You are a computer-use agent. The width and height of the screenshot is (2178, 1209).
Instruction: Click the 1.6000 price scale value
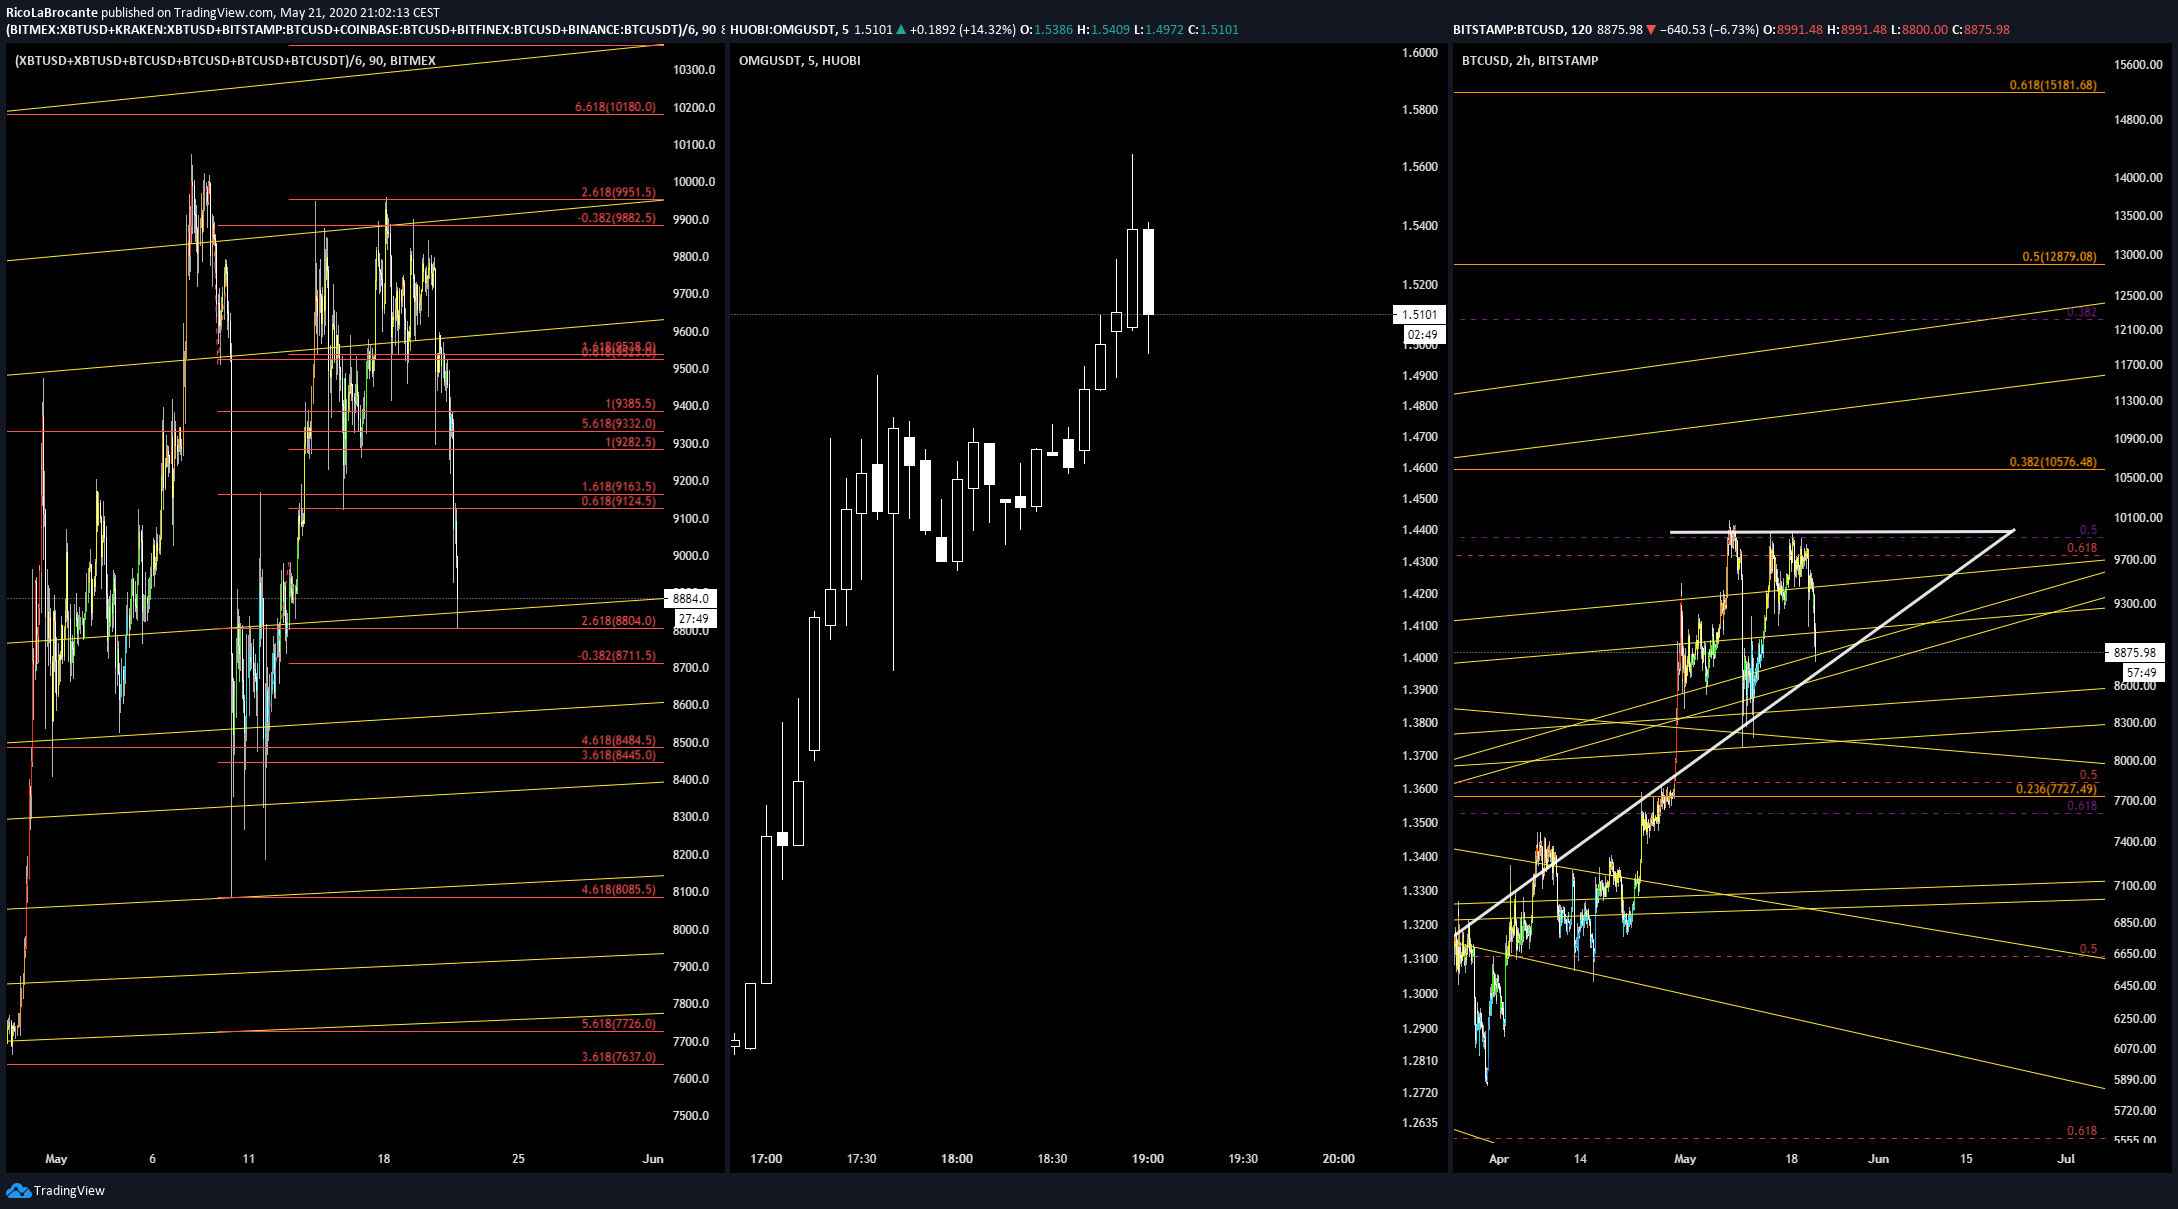pyautogui.click(x=1420, y=53)
